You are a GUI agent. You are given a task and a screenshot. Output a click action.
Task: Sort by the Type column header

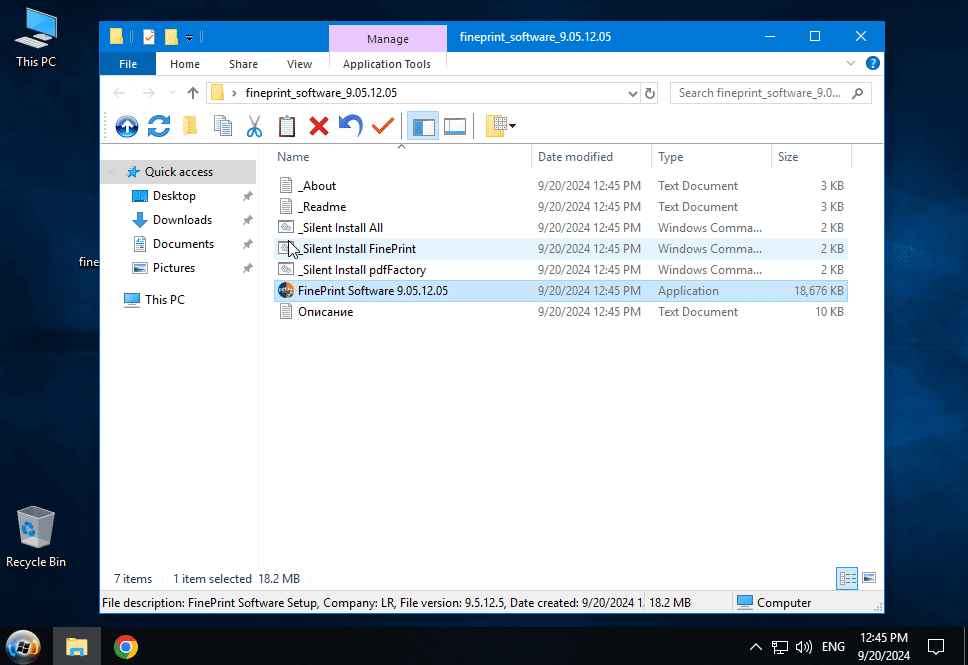point(711,157)
